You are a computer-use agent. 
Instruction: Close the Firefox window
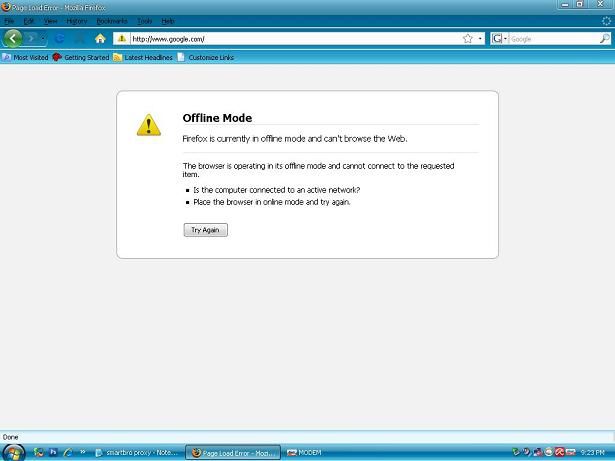600,5
